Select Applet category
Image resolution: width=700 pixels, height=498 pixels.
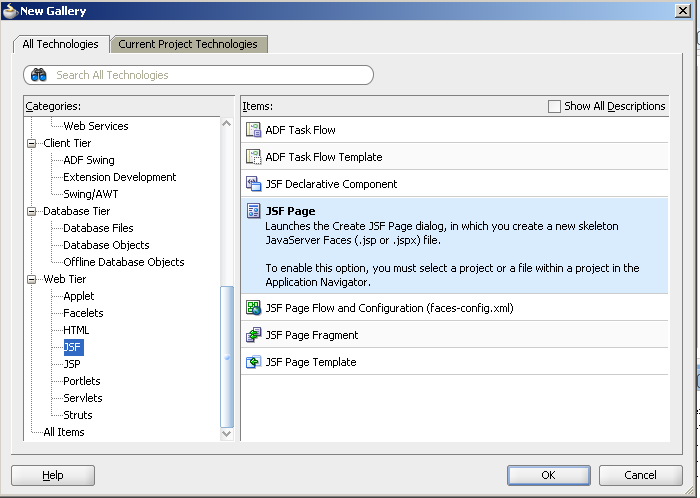point(79,296)
